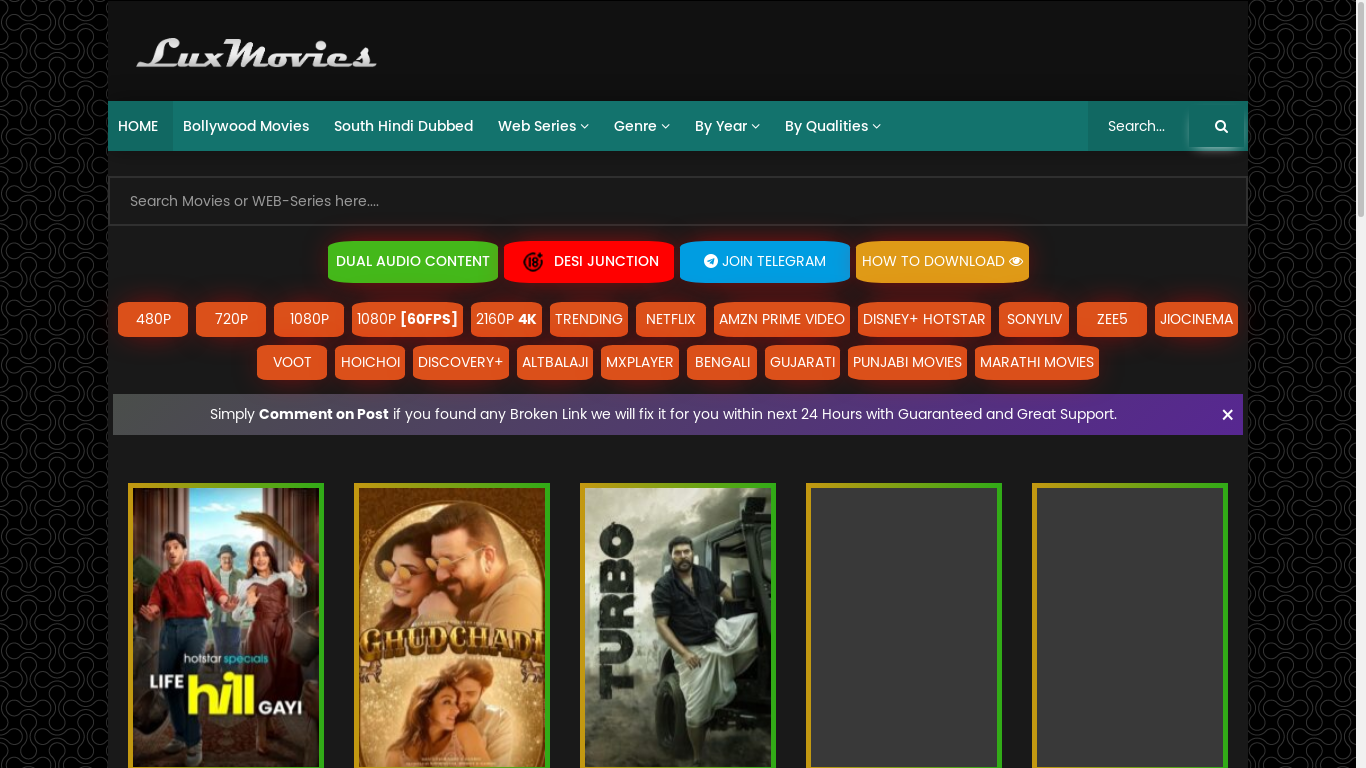This screenshot has width=1366, height=768.
Task: Open DUAL AUDIO CONTENT button
Action: [x=413, y=261]
